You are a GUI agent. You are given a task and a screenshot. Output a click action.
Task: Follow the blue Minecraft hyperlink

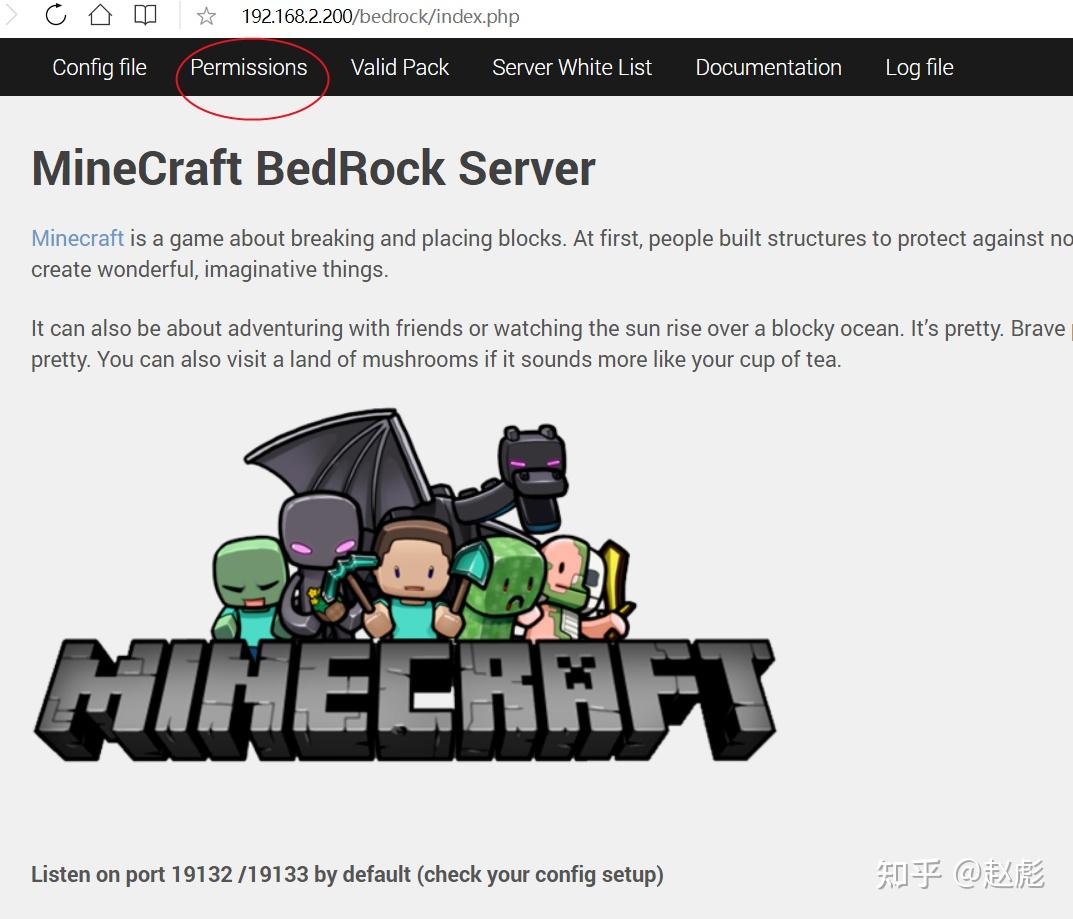(77, 238)
